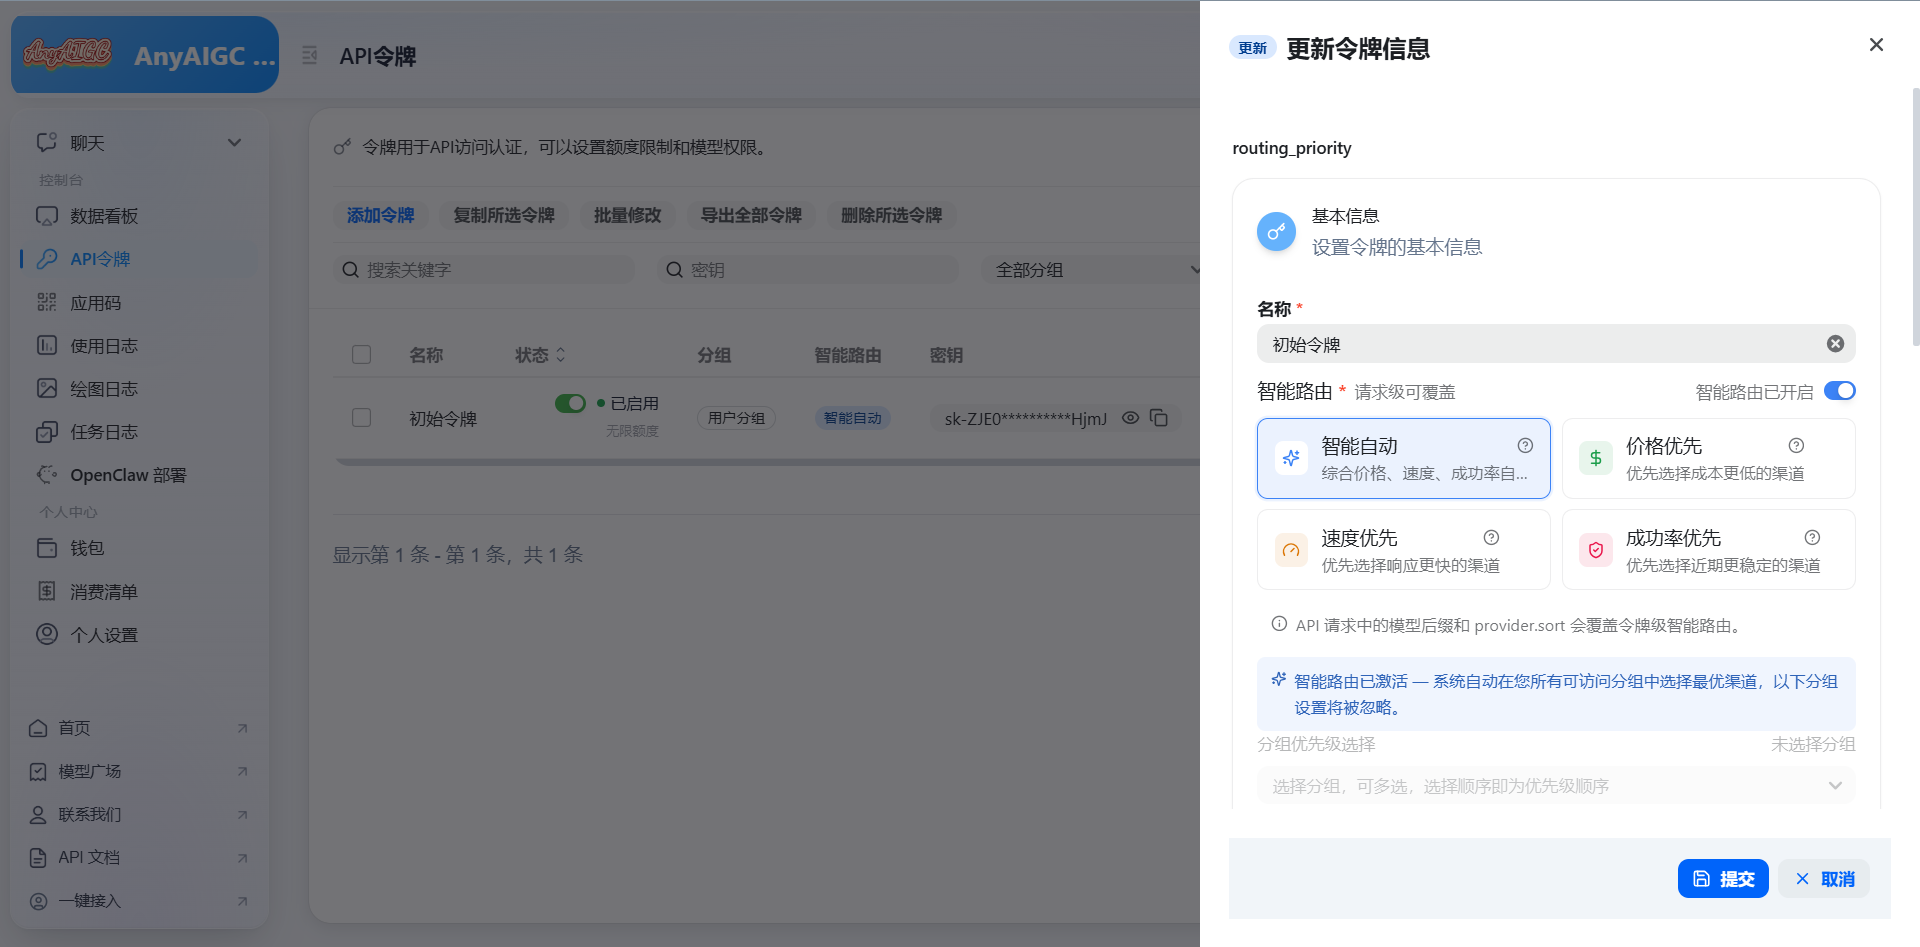This screenshot has height=947, width=1920.
Task: Click the 一键接入 icon
Action: [x=38, y=900]
